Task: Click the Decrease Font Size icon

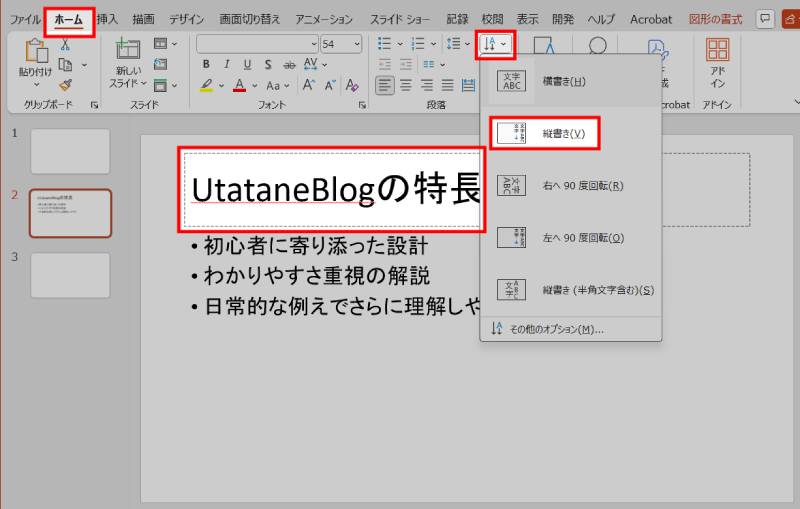Action: click(x=330, y=85)
